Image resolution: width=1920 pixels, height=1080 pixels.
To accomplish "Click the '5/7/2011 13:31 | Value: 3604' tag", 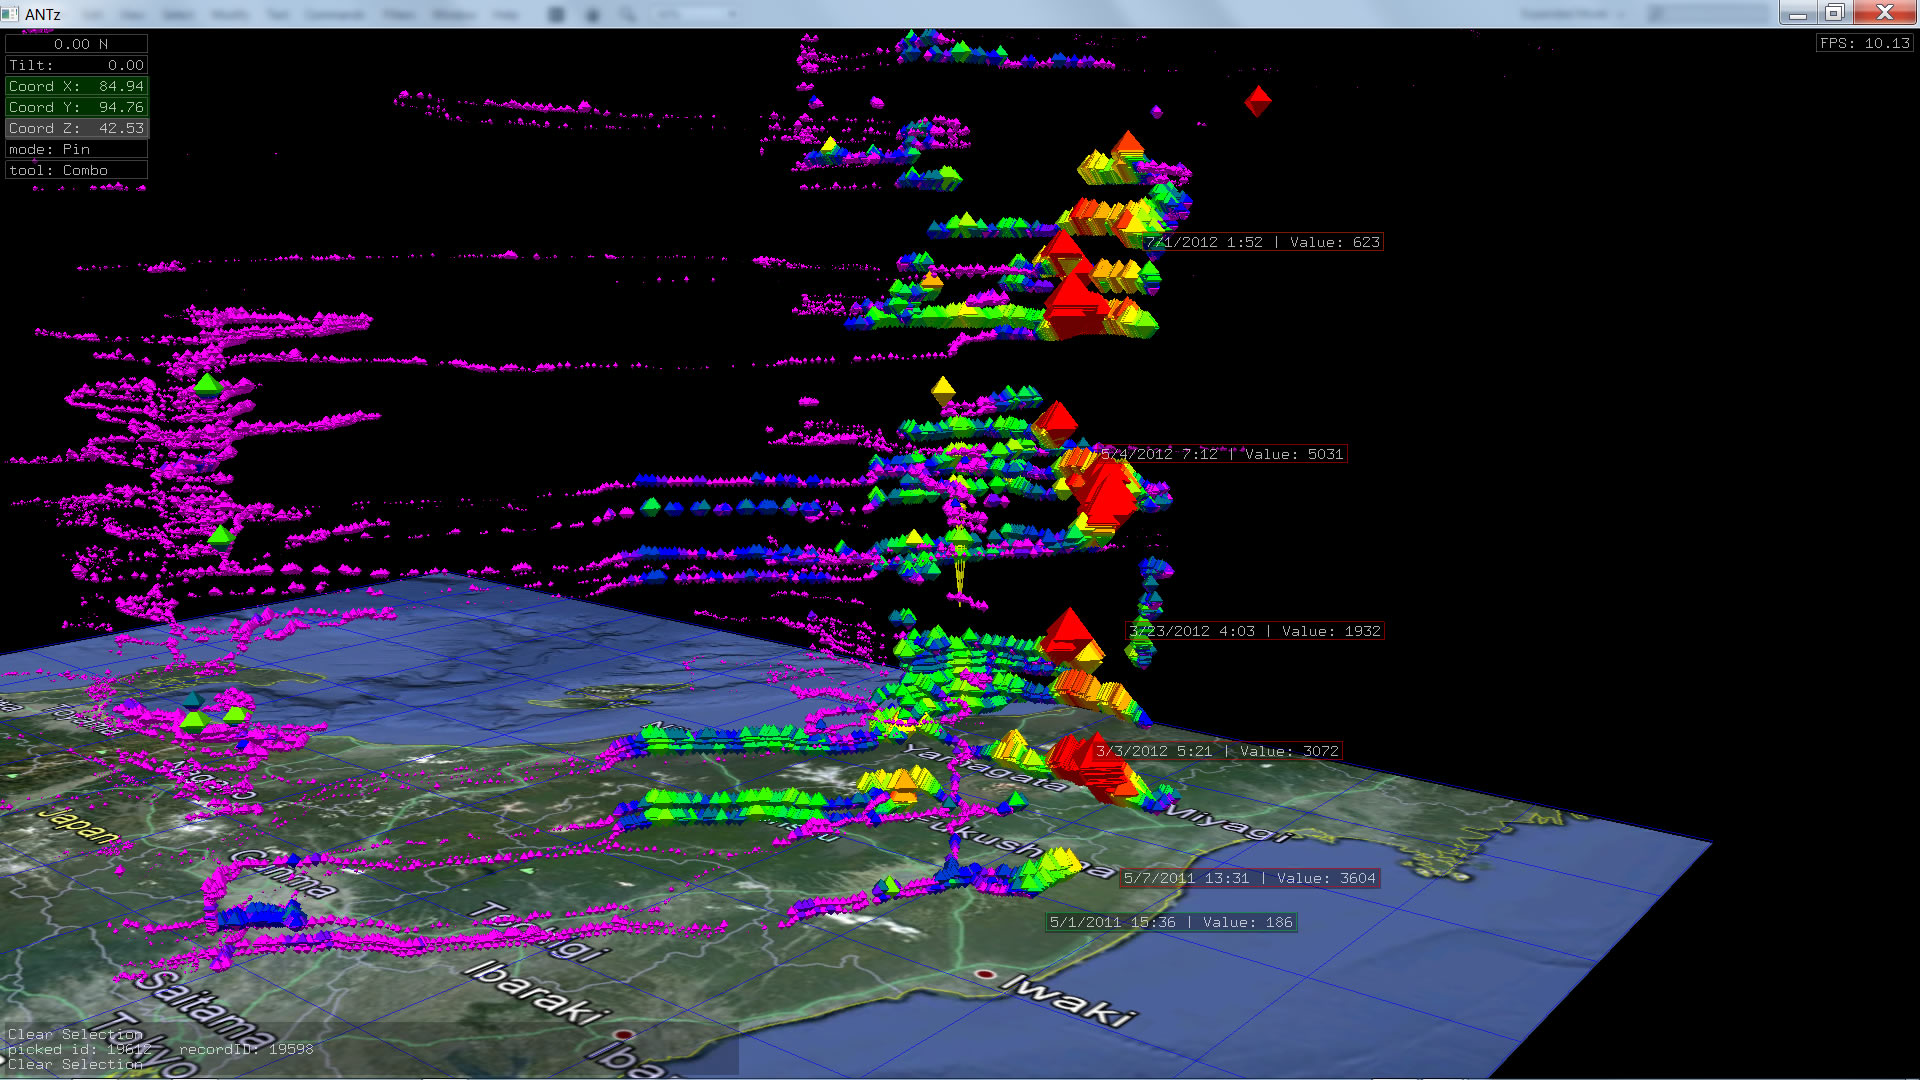I will 1249,878.
